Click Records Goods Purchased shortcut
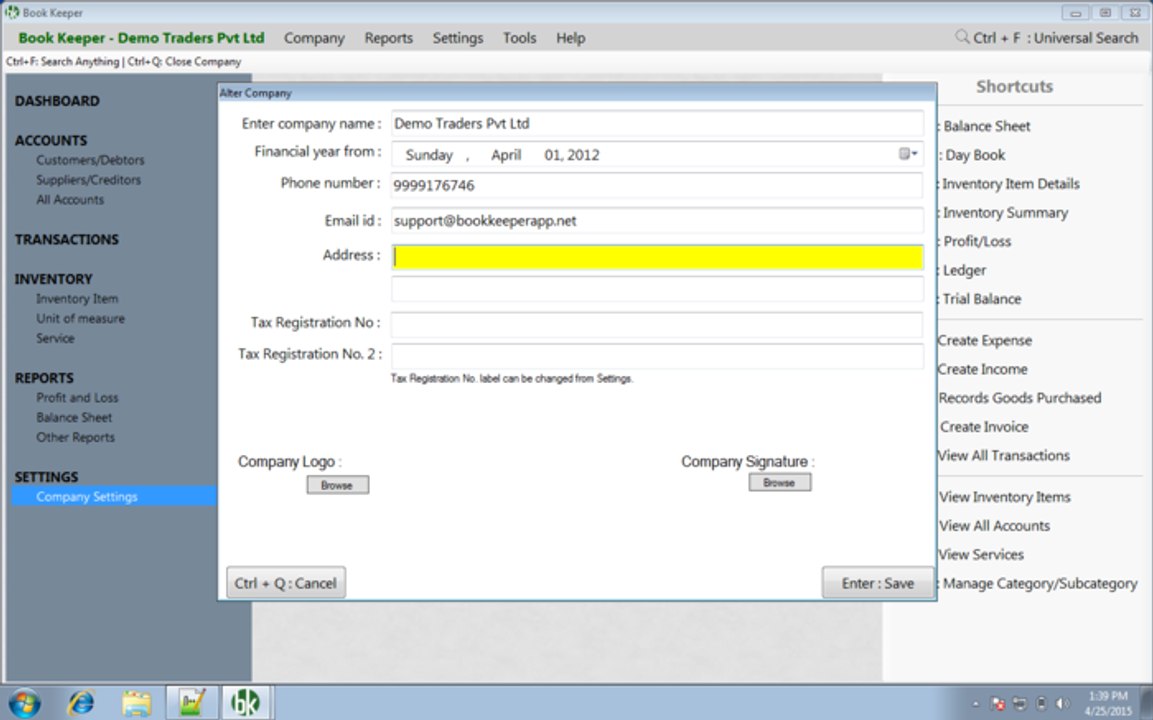The image size is (1153, 720). click(x=1020, y=398)
